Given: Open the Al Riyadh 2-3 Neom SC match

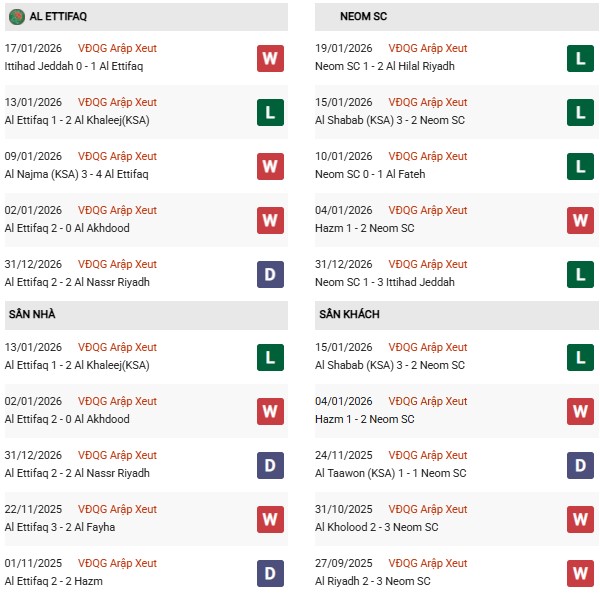Looking at the screenshot, I should click(372, 582).
